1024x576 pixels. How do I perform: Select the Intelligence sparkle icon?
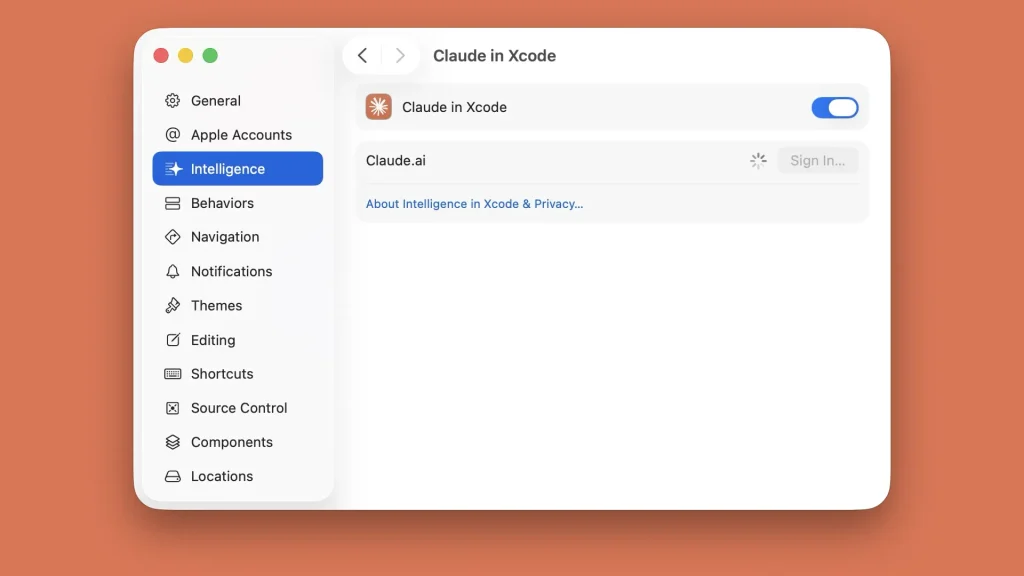point(173,168)
